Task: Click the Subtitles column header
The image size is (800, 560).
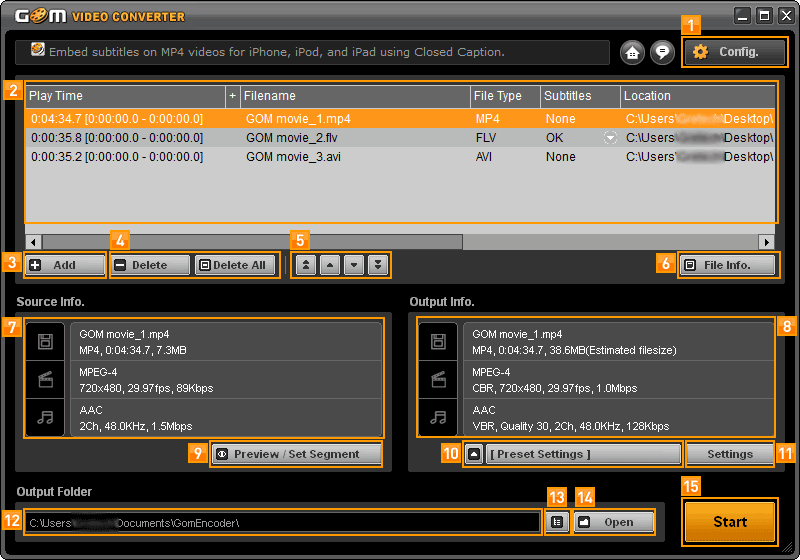Action: (581, 96)
